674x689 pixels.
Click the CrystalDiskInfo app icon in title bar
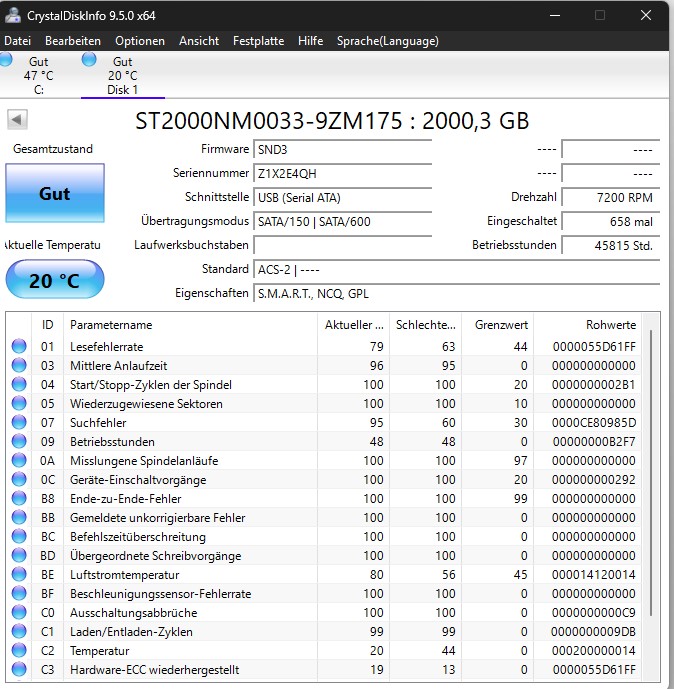coord(13,15)
